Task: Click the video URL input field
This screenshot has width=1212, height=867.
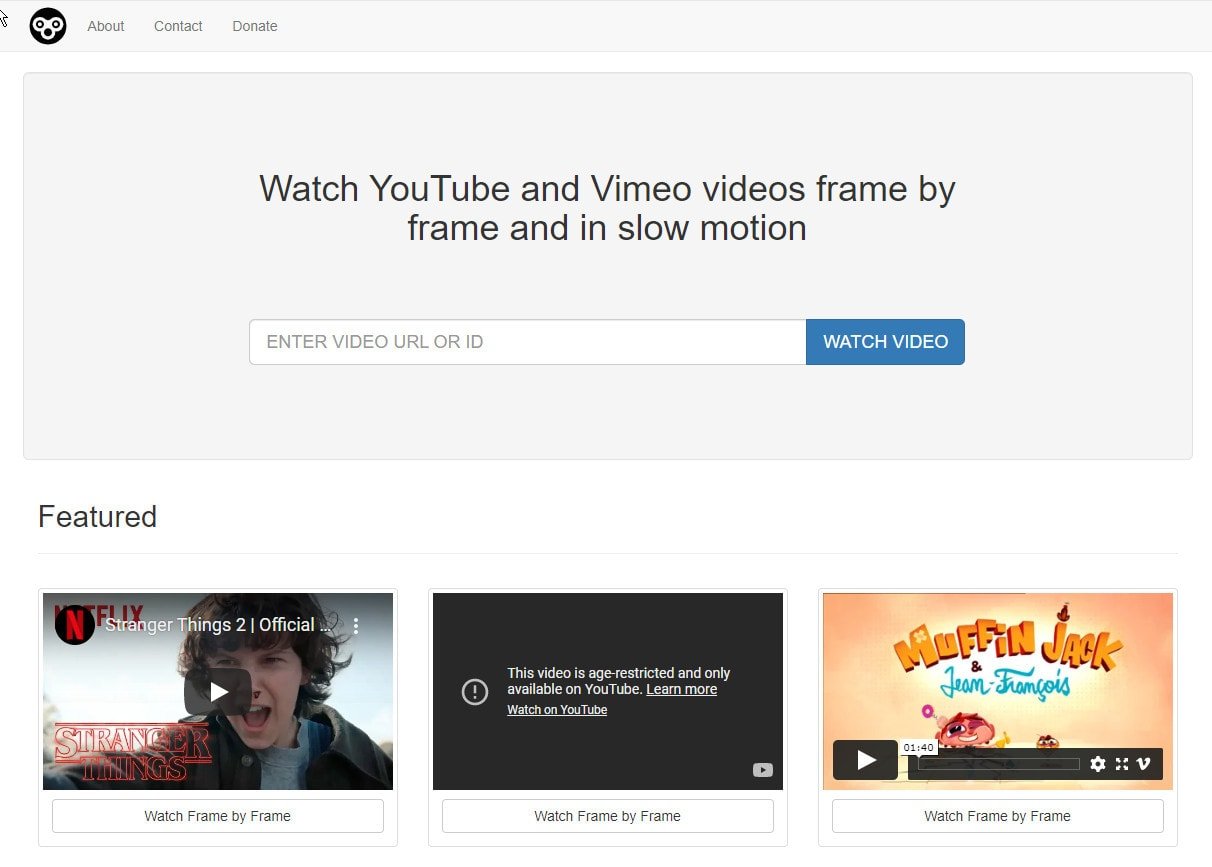Action: [527, 341]
